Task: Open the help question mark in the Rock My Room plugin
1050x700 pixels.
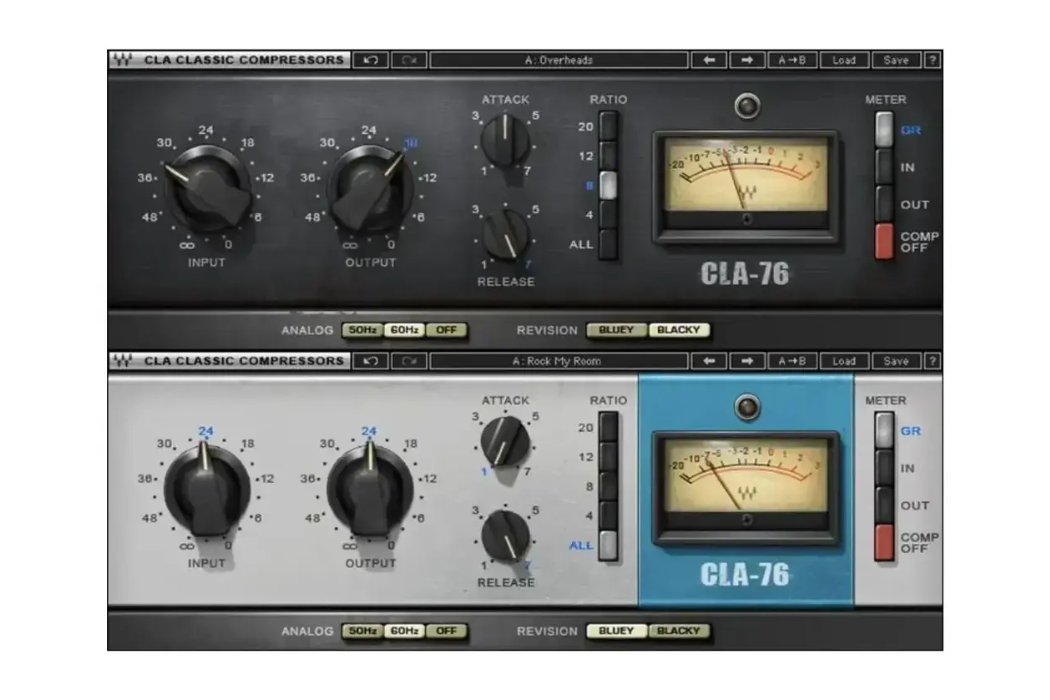Action: tap(932, 361)
